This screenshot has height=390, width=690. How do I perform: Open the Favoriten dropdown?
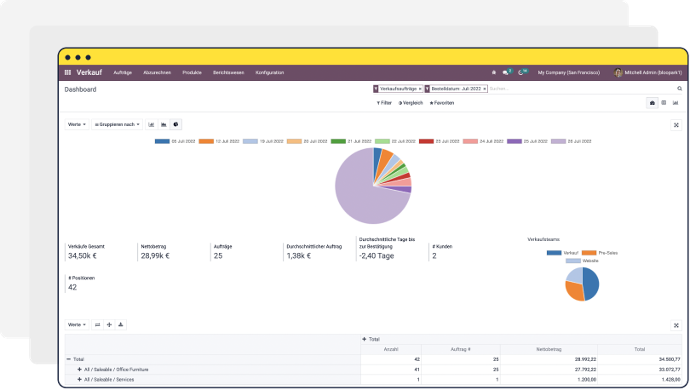(x=442, y=103)
